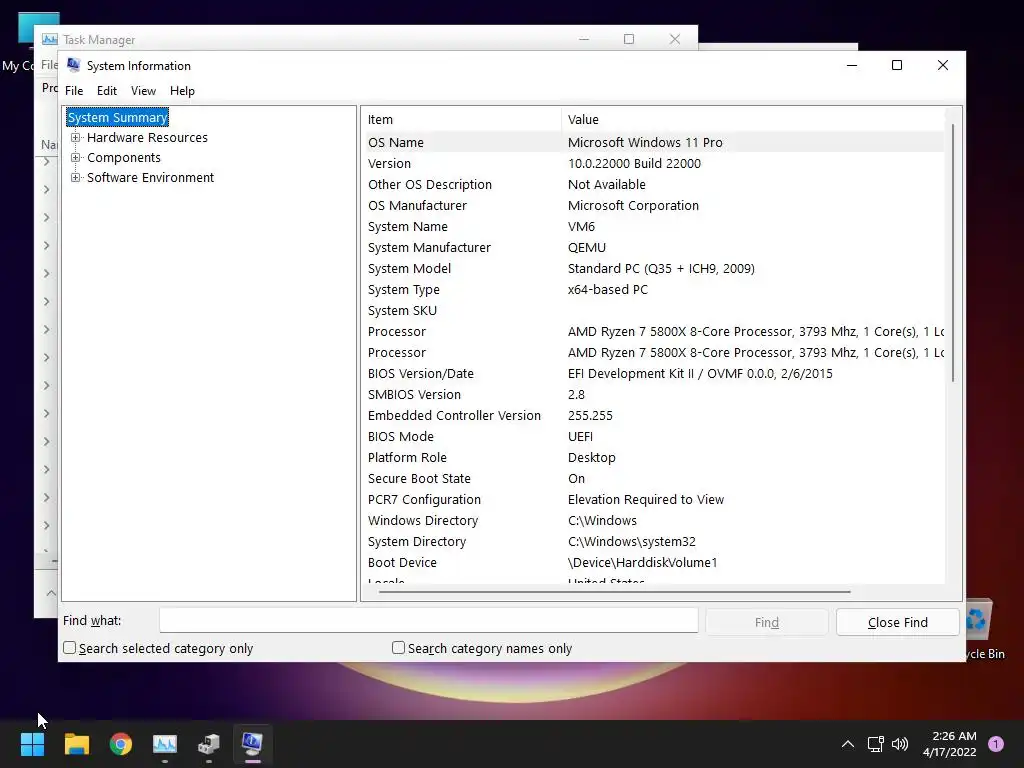Select the System Directory row
This screenshot has height=768, width=1024.
(x=654, y=541)
